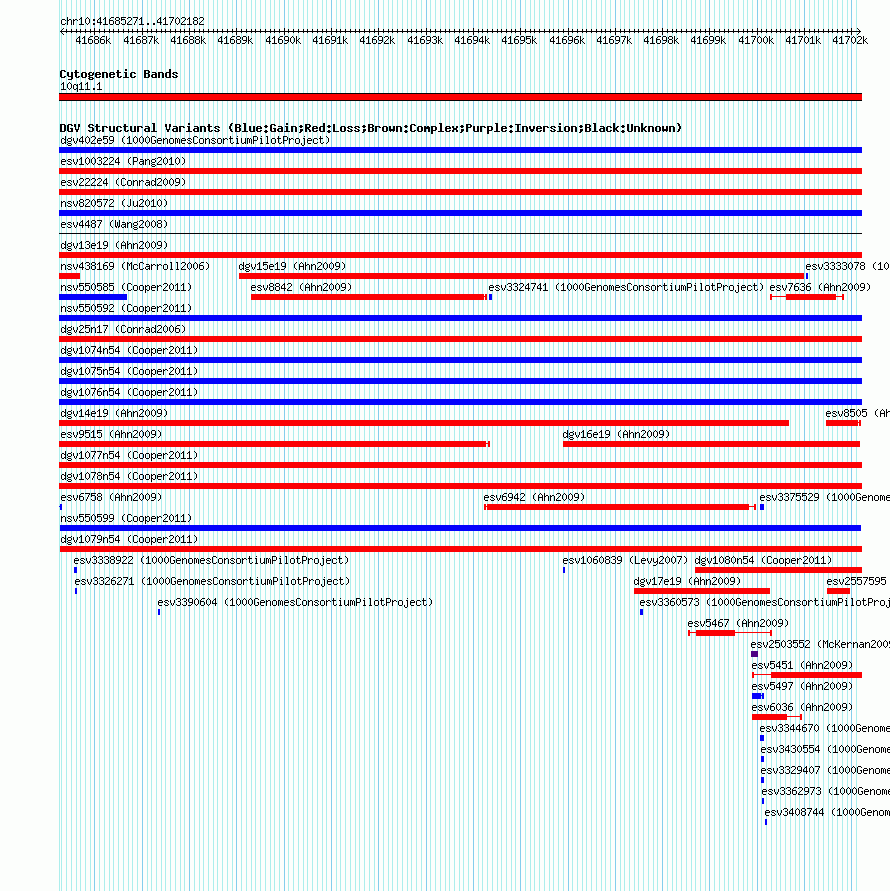Click dgv1078n54 (Cooper2011) label
Viewport: 890px width, 891px height.
pos(129,477)
